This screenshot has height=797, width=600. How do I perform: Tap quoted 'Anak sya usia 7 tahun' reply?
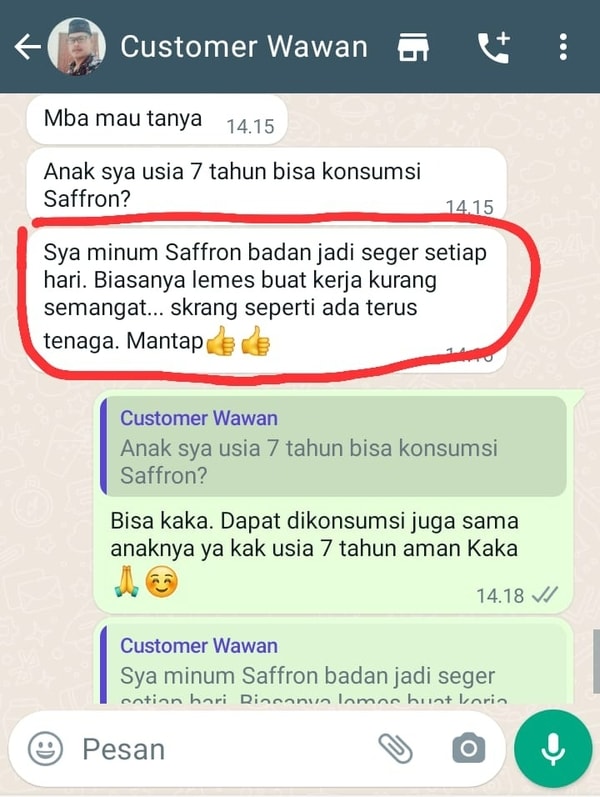334,446
